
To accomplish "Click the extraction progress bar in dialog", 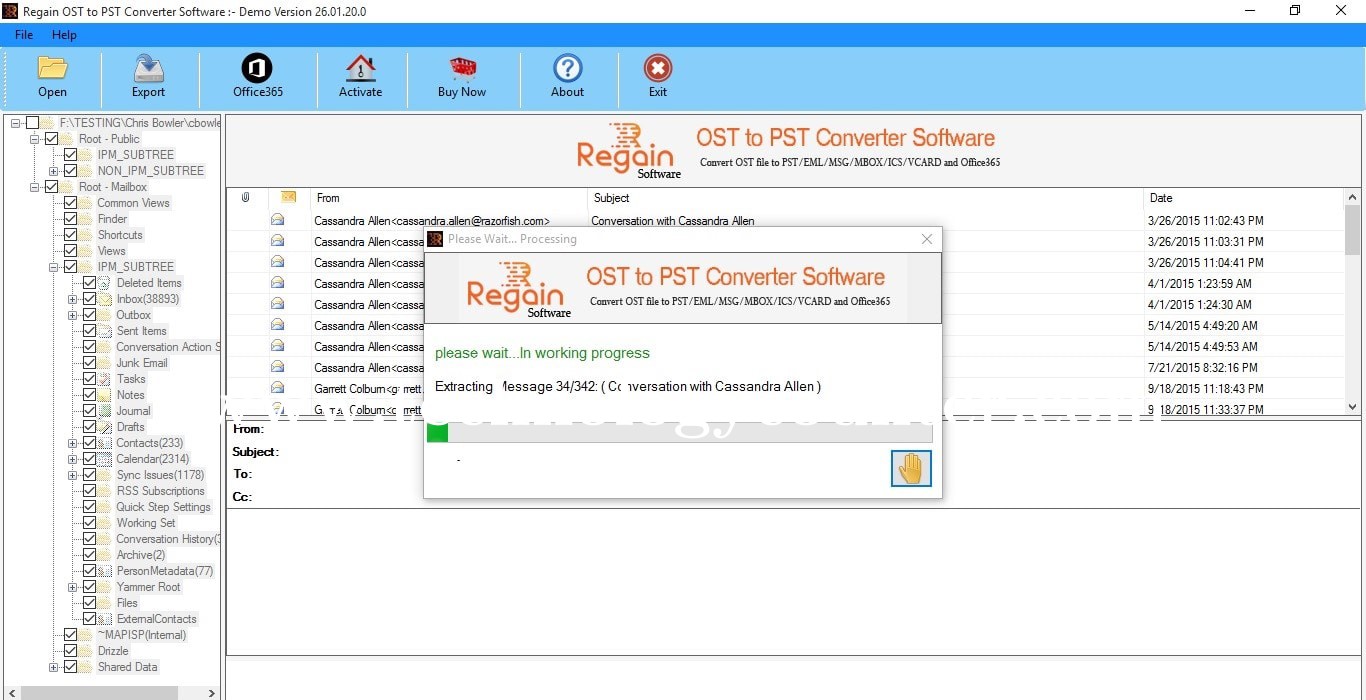I will click(679, 432).
